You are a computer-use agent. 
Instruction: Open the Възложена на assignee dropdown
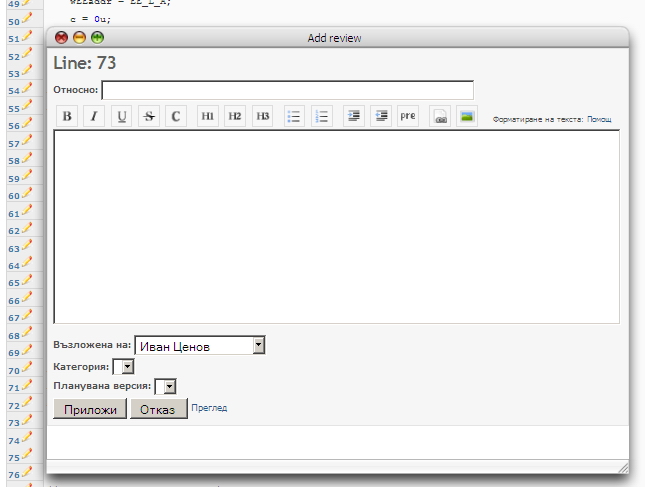pyautogui.click(x=200, y=346)
